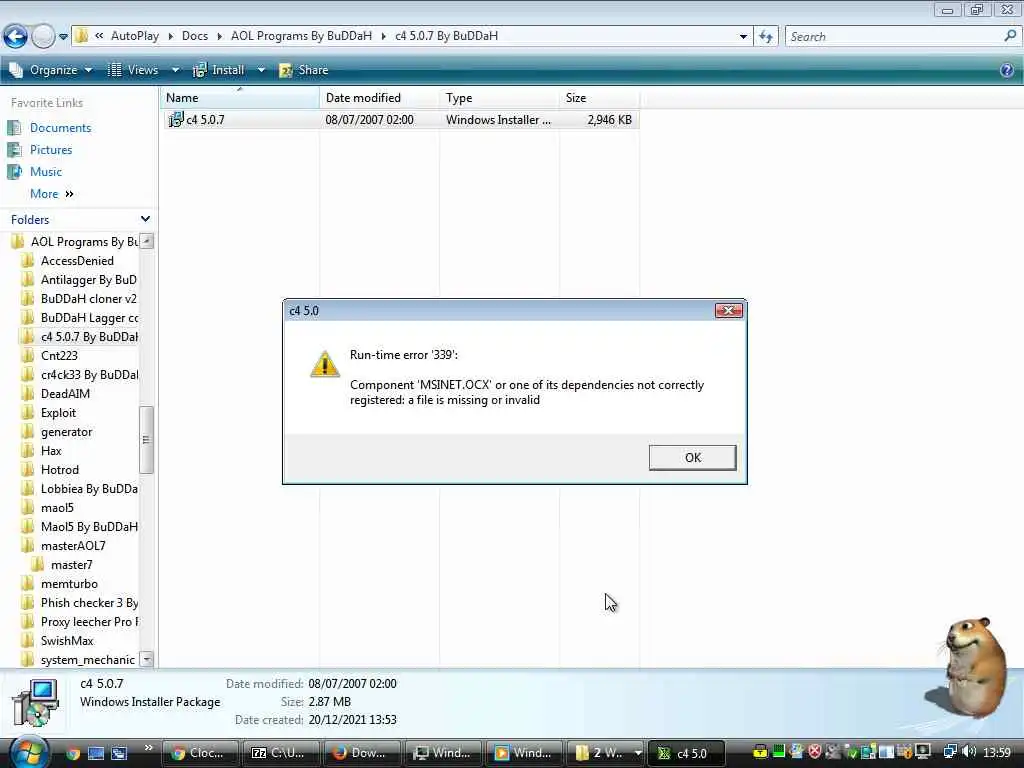Select AutoPlay in the address breadcrumb
The height and width of the screenshot is (768, 1024).
pos(135,36)
